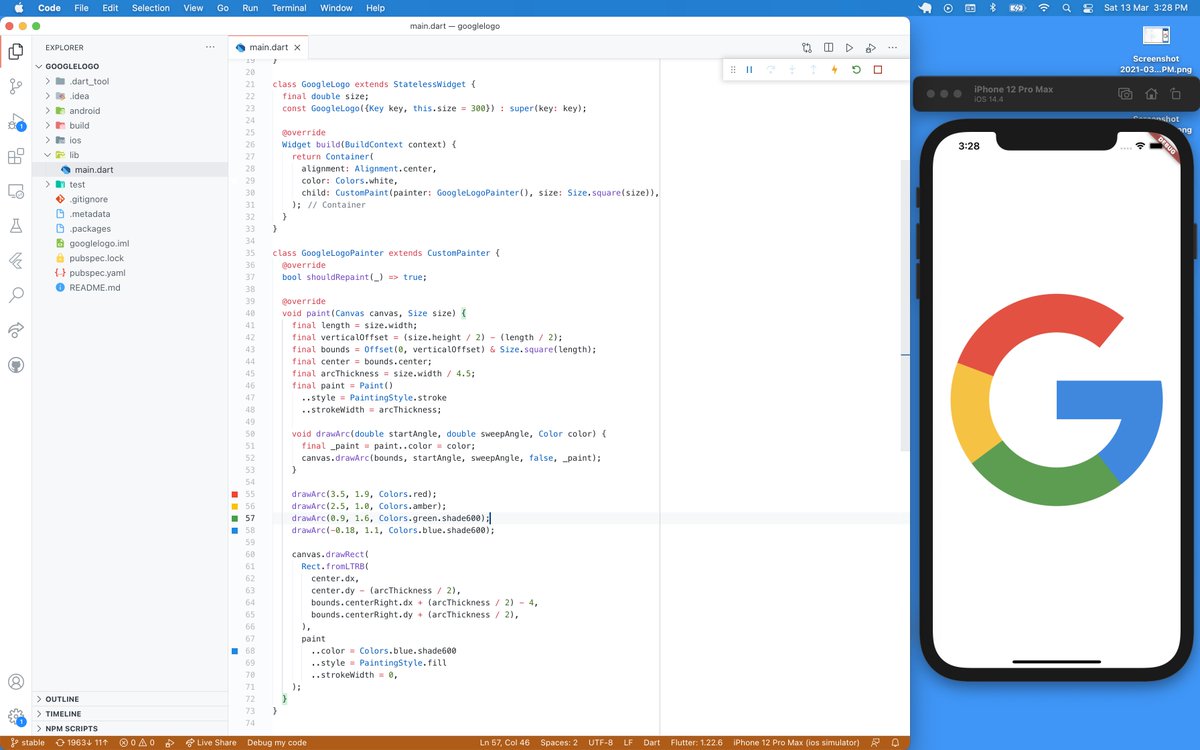Image resolution: width=1200 pixels, height=750 pixels.
Task: Open the Manage gear menu
Action: pos(16,716)
